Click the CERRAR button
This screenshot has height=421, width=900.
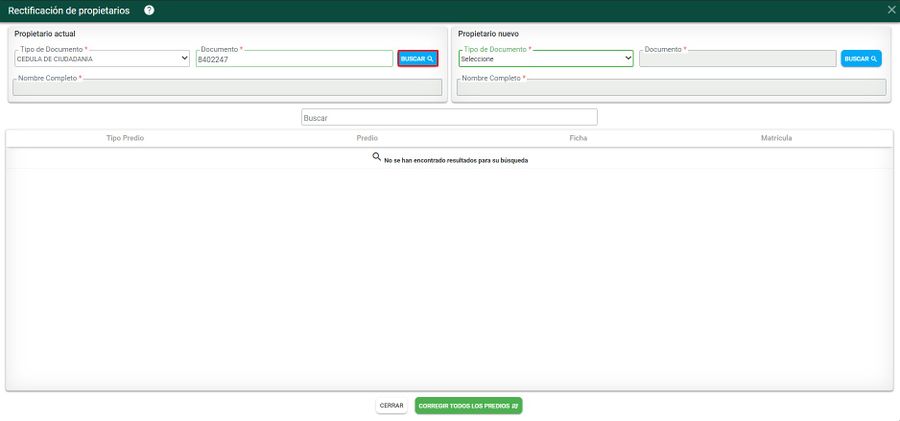[x=392, y=406]
